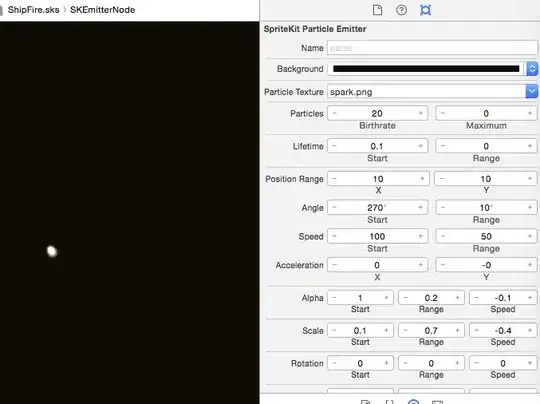This screenshot has height=404, width=540.
Task: Select the SKNode inspector tab icon
Action: (425, 10)
